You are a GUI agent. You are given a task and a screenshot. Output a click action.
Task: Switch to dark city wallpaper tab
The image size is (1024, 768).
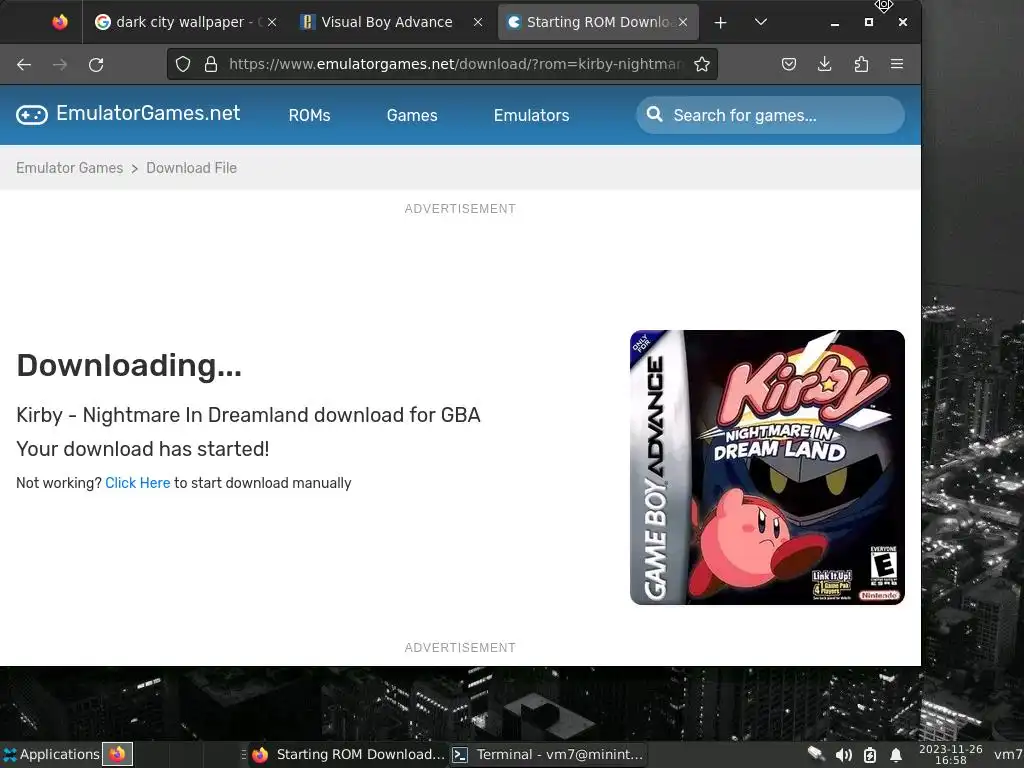[184, 22]
